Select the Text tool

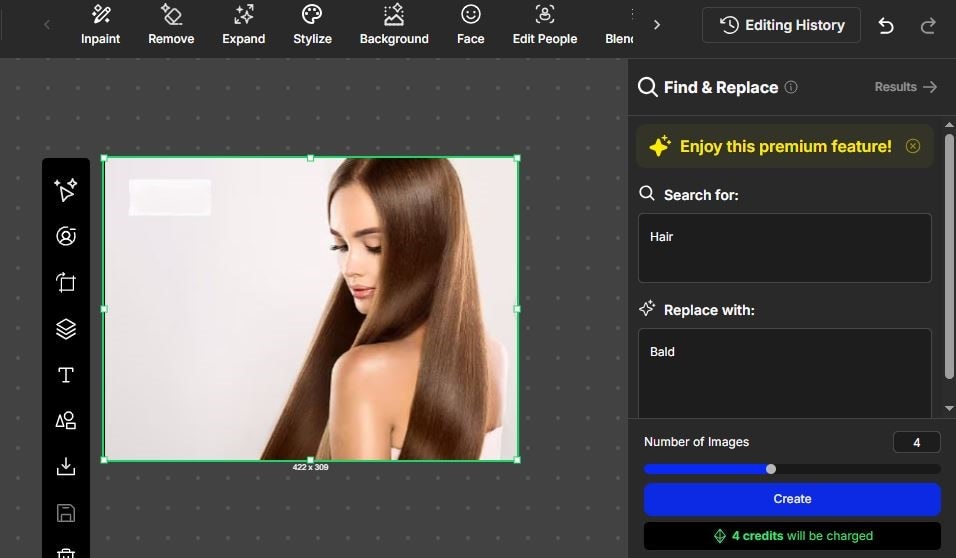point(66,375)
